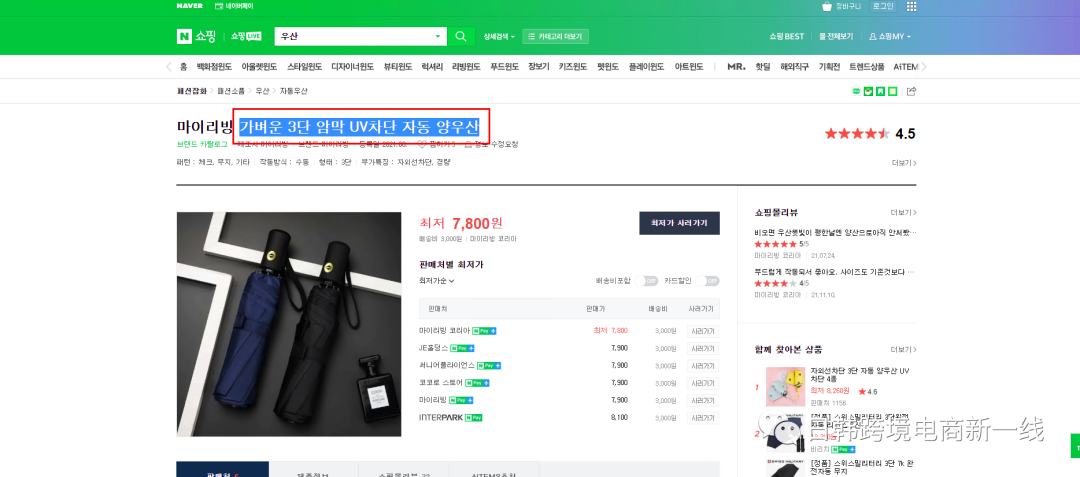
Task: Click the heart 찜하기 icon
Action: [422, 145]
